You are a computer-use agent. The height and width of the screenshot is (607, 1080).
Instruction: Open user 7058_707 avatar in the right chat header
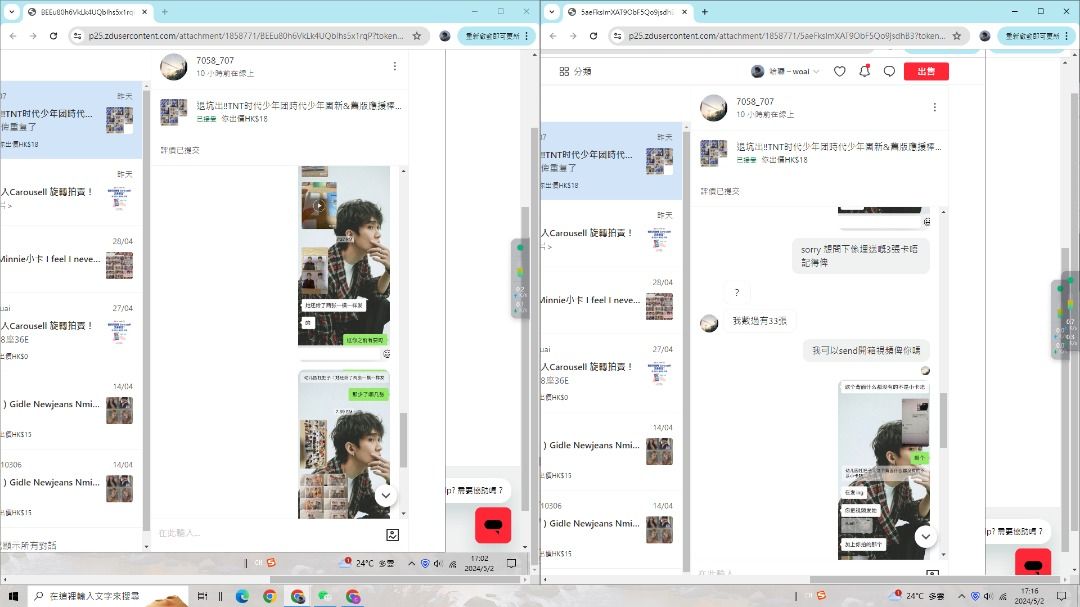point(713,108)
